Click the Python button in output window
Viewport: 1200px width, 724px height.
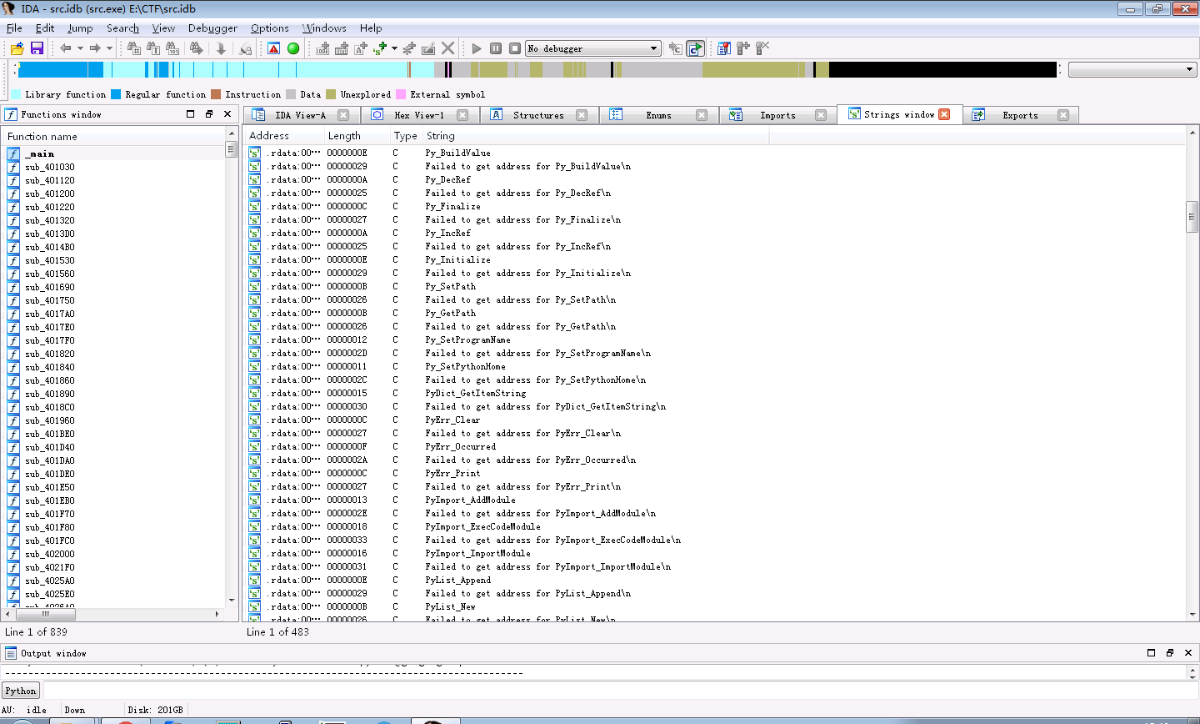pos(20,690)
